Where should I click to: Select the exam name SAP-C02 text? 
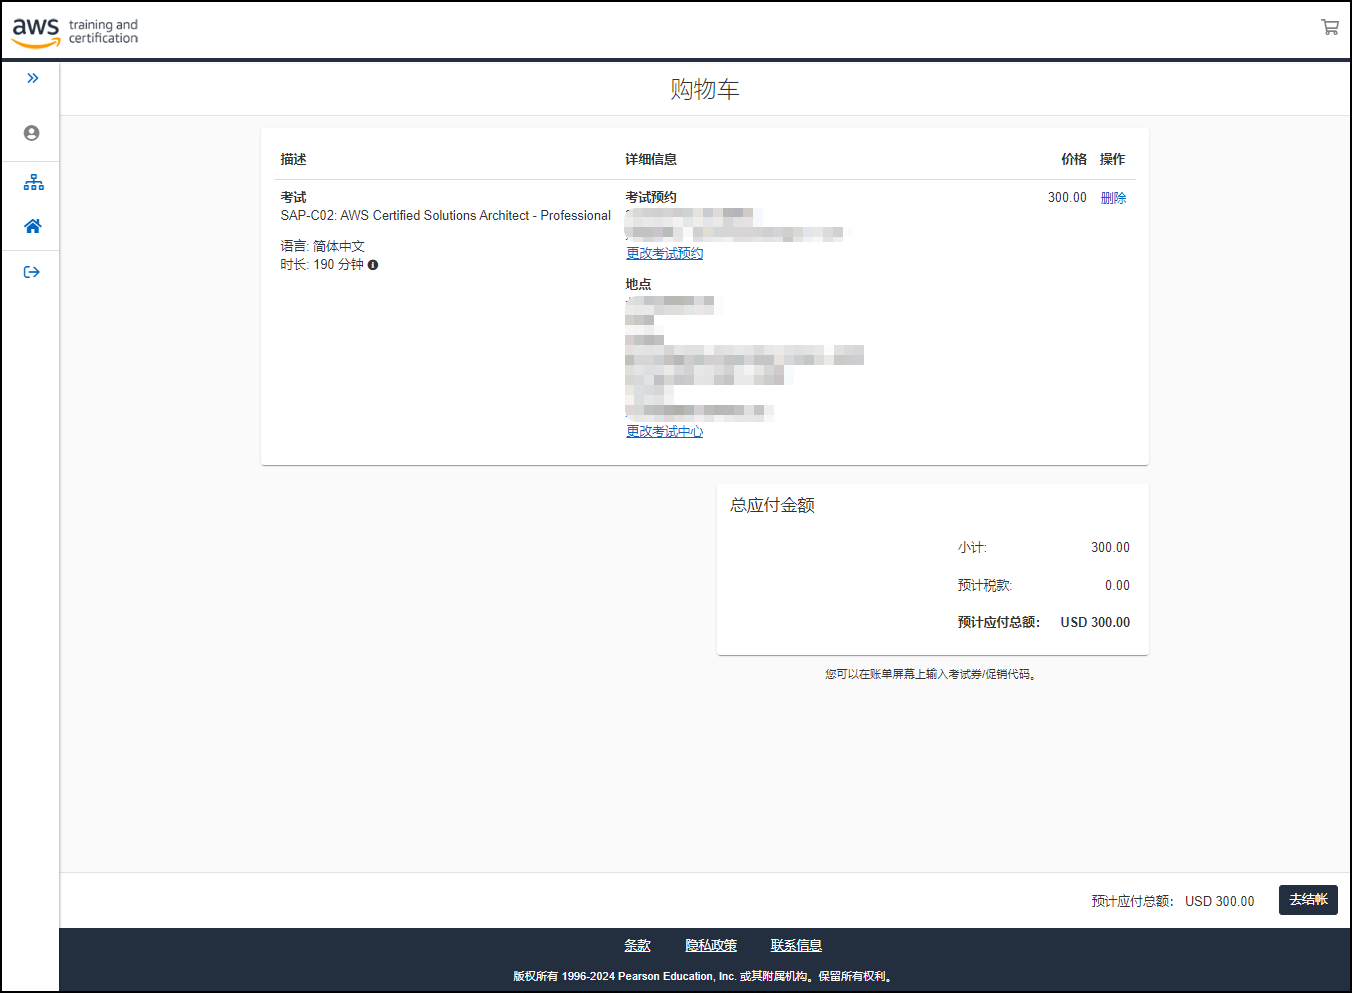tap(446, 215)
